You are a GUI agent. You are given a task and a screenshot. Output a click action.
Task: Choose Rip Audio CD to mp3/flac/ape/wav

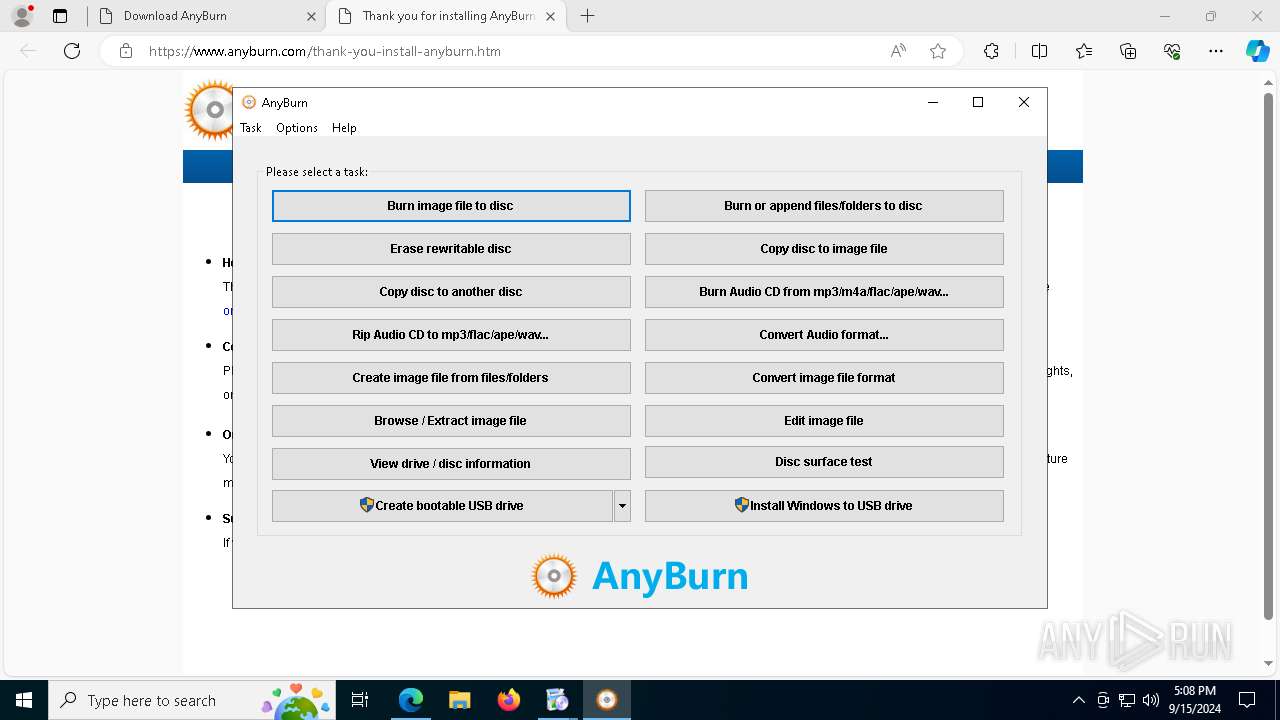click(451, 335)
